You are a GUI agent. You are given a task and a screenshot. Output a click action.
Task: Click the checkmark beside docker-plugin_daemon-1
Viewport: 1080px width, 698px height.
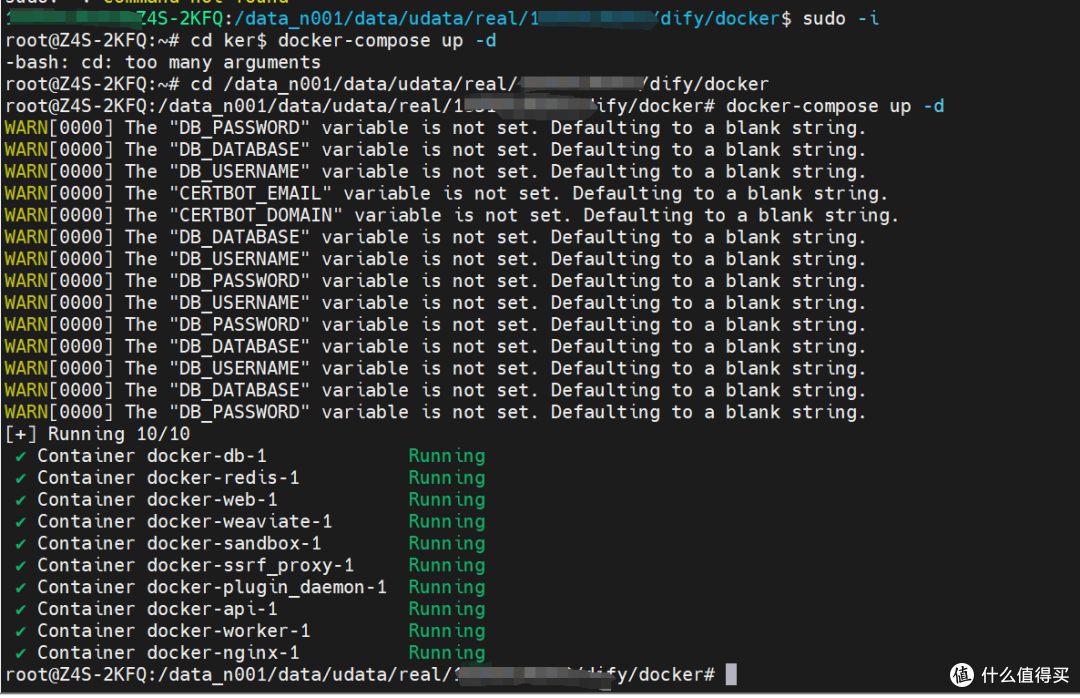tap(22, 587)
